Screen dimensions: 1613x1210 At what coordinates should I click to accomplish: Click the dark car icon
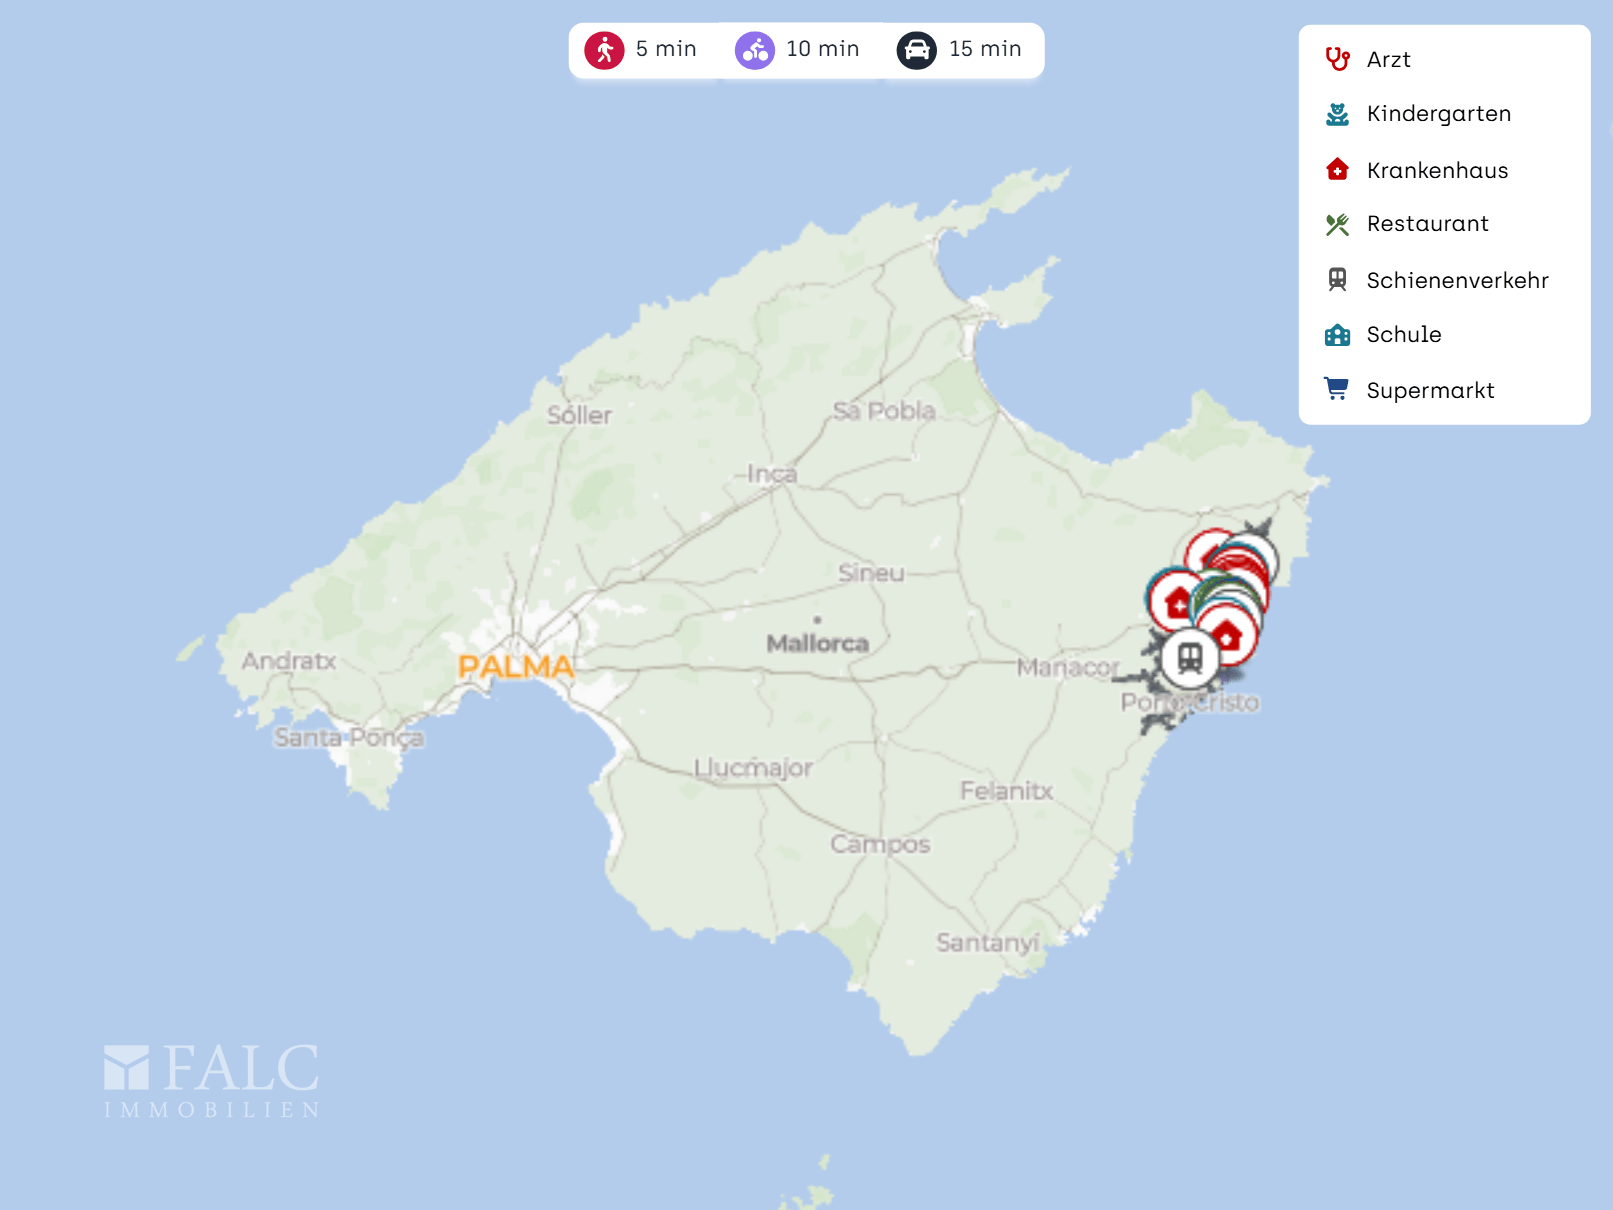(916, 50)
